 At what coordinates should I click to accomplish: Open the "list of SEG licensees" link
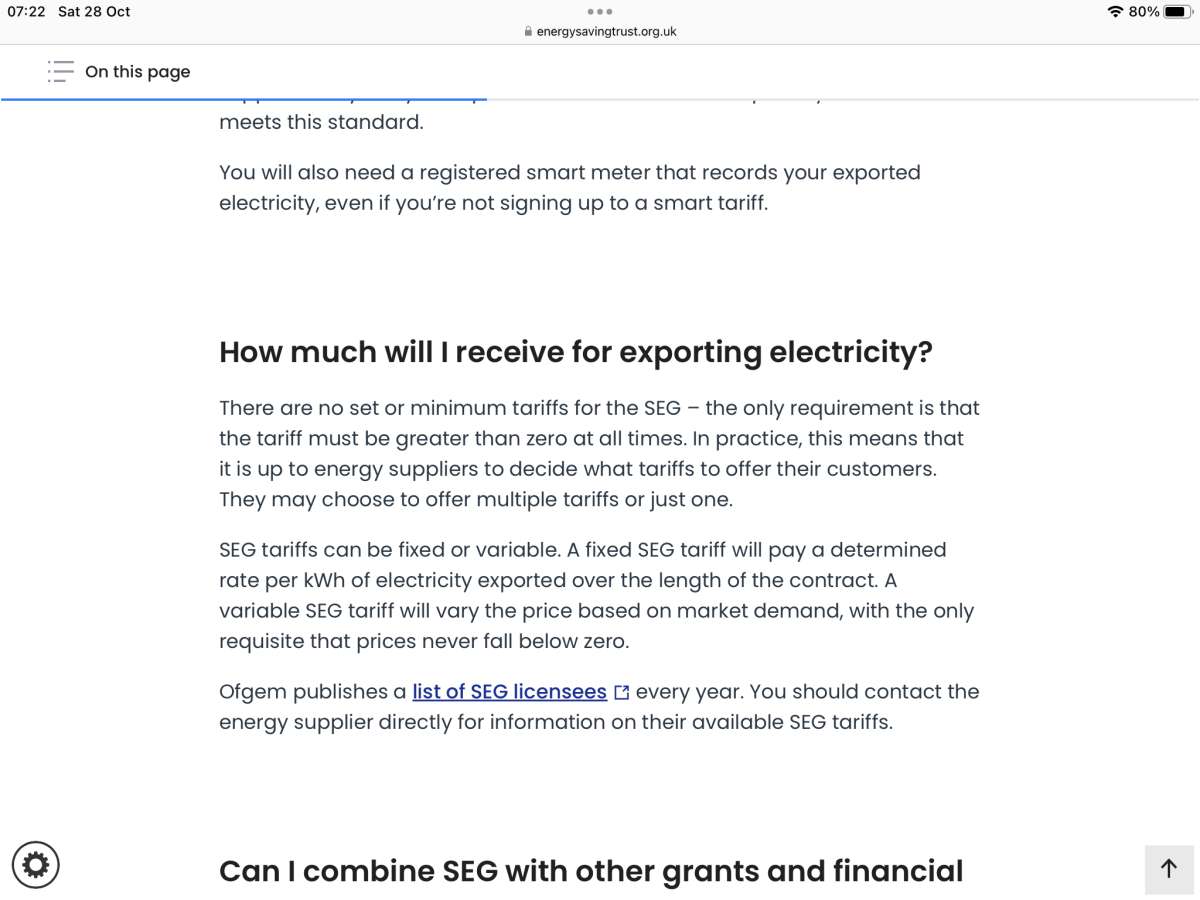coord(510,691)
